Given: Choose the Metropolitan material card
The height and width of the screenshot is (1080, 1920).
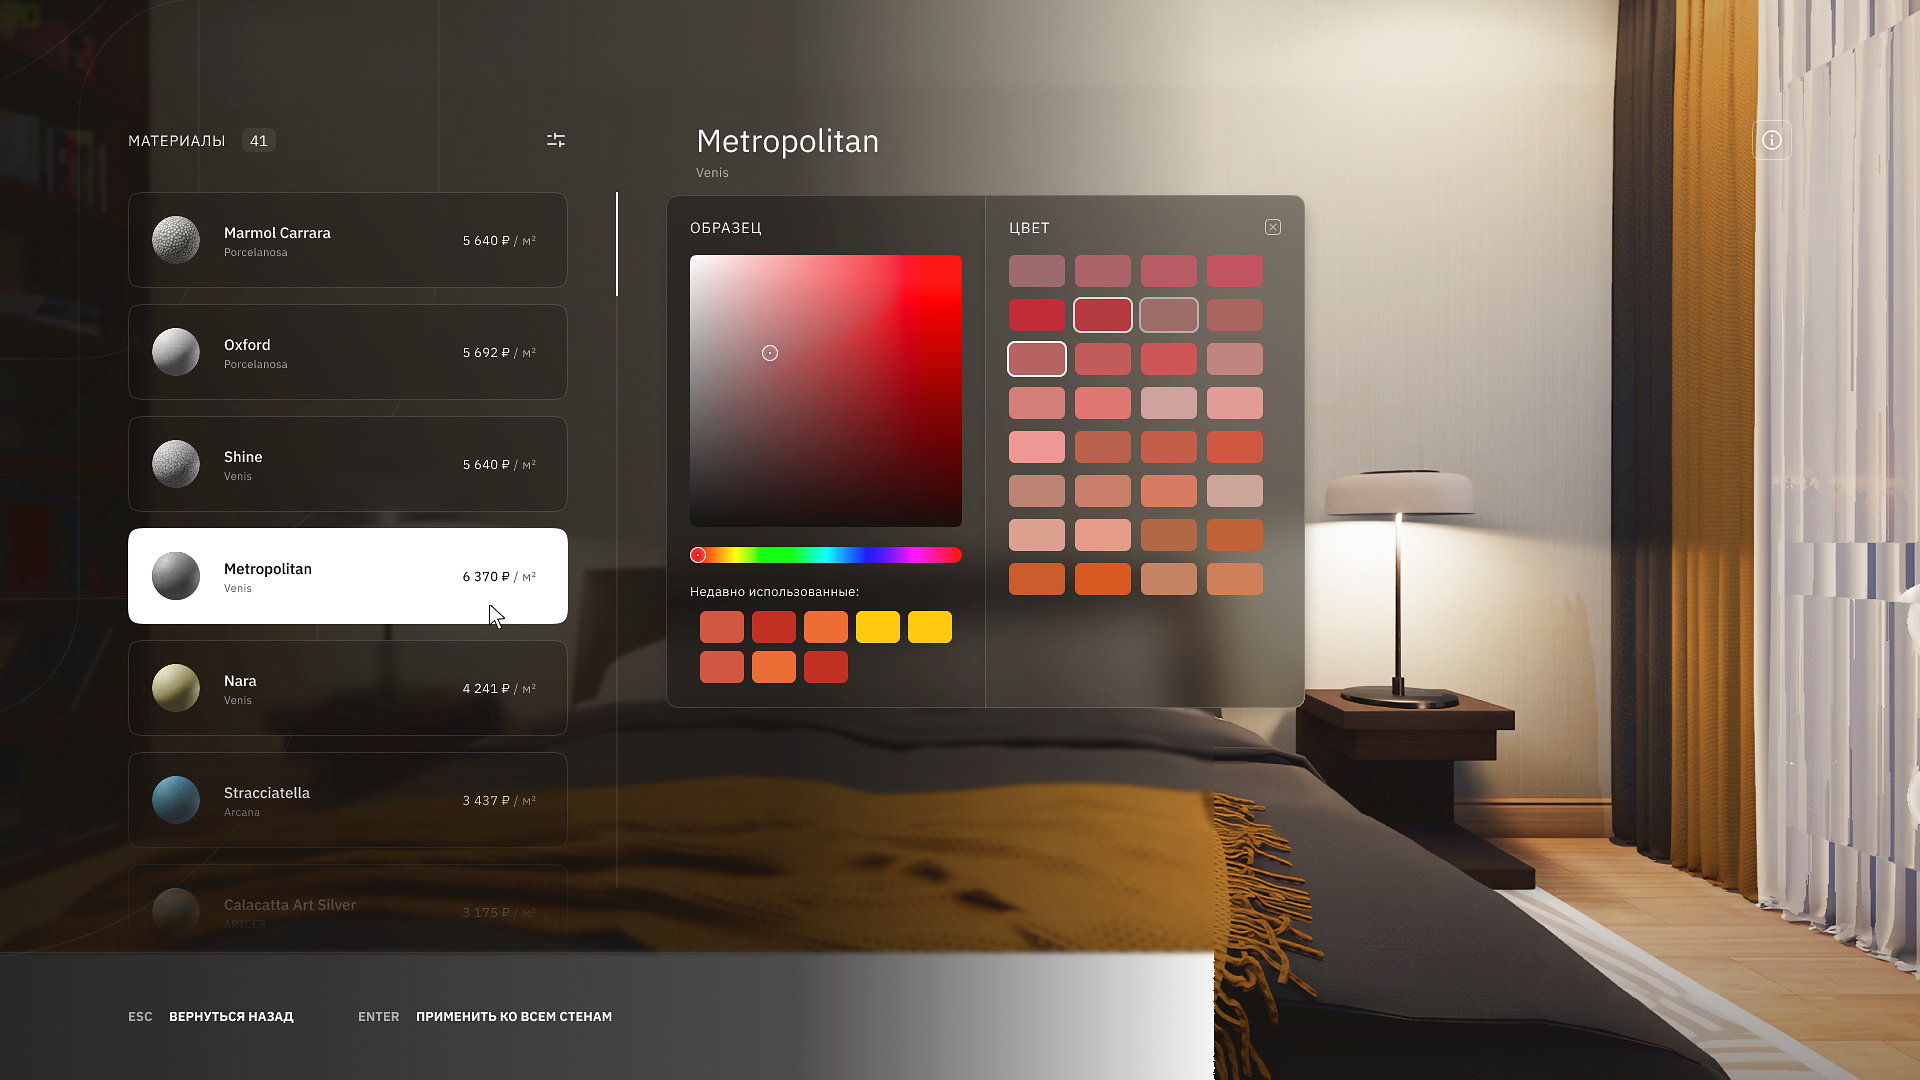Looking at the screenshot, I should click(x=347, y=576).
